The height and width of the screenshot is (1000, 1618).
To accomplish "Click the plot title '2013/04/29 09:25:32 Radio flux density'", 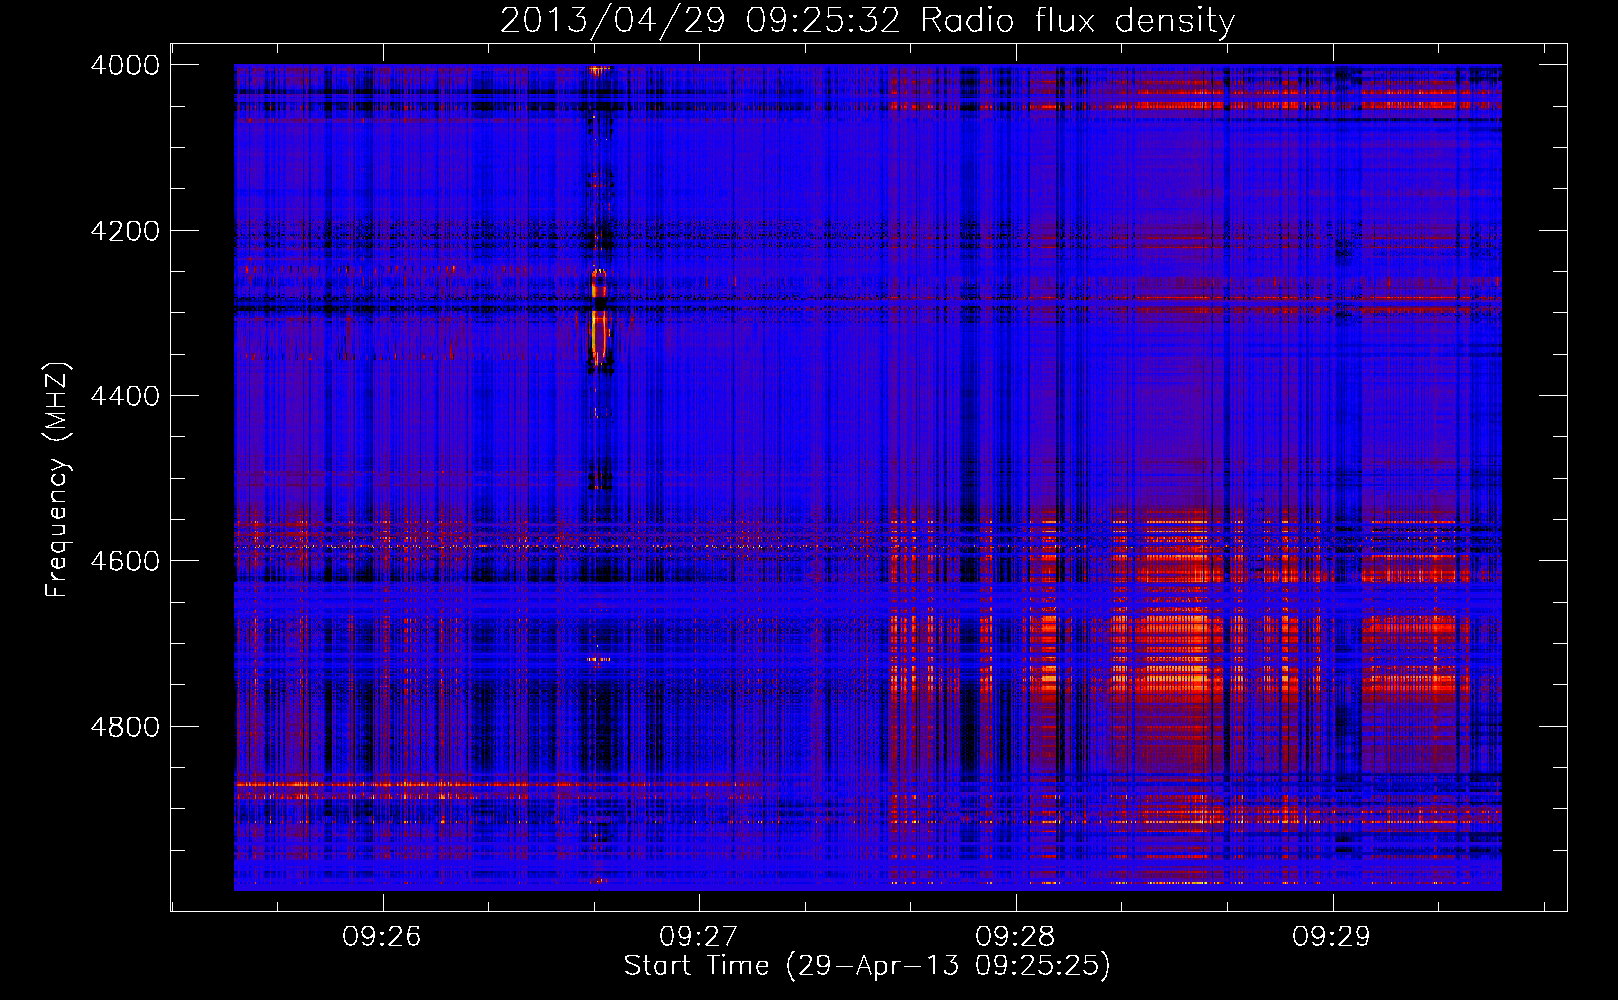I will [867, 20].
